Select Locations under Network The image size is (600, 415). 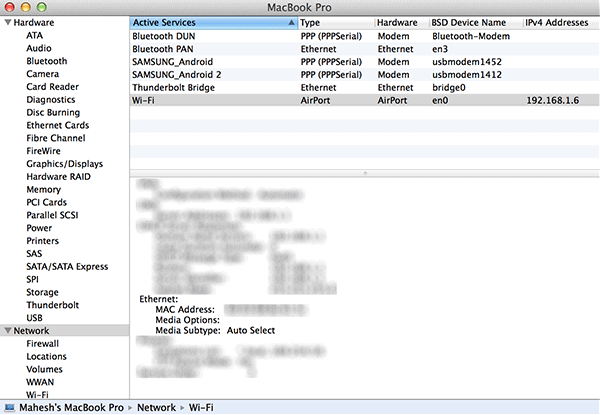pyautogui.click(x=46, y=356)
